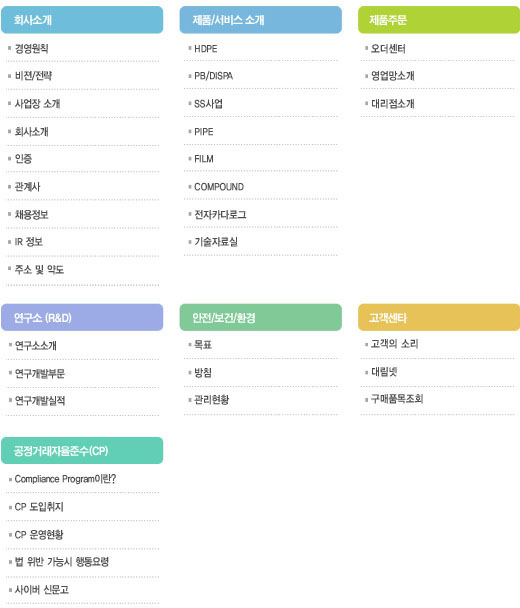Visit IR 정보 page

[x=28, y=242]
